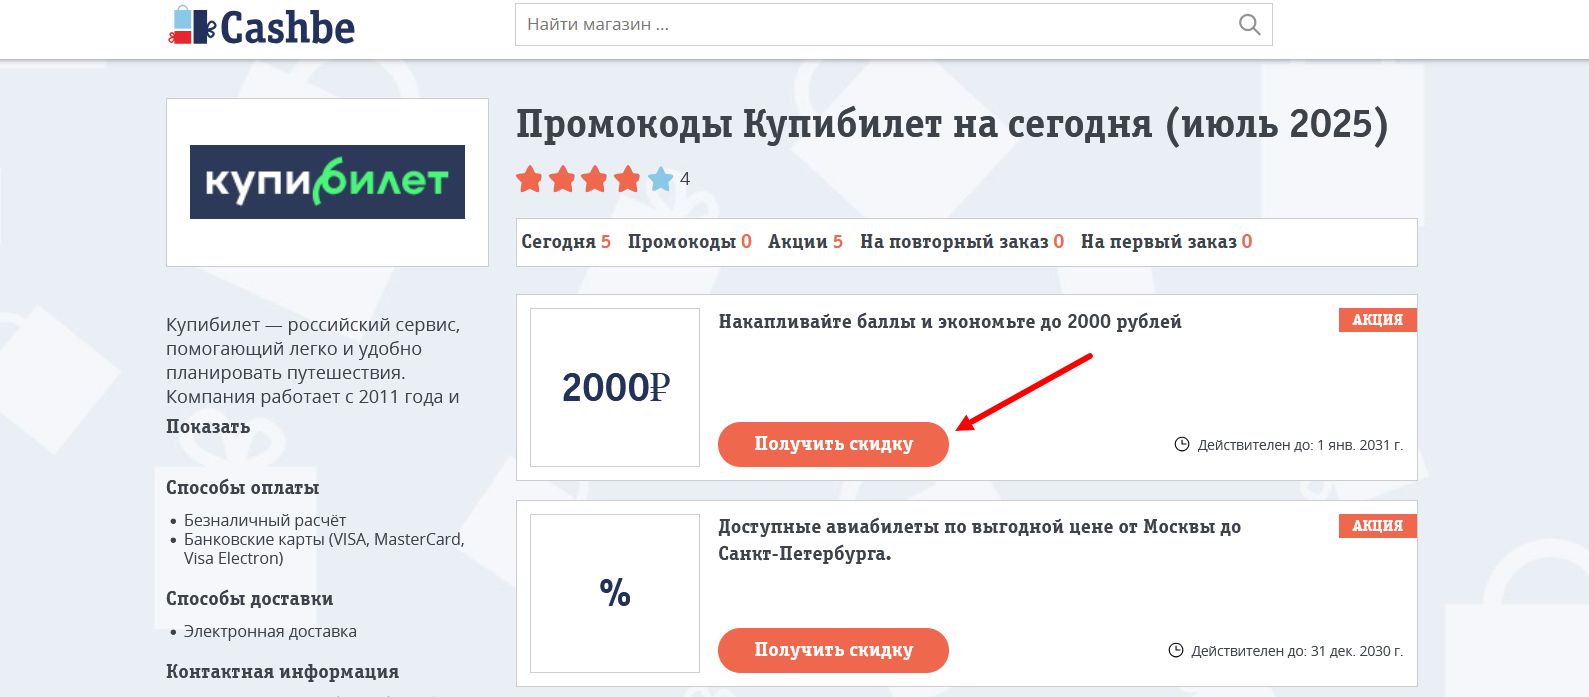The height and width of the screenshot is (697, 1589).
Task: Click the search magnifier icon
Action: click(x=1249, y=24)
